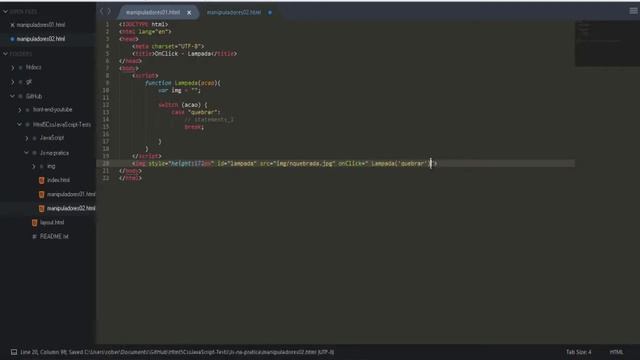The width and height of the screenshot is (640, 360).
Task: Expand the front-end-youtube folder
Action: [x=20, y=110]
